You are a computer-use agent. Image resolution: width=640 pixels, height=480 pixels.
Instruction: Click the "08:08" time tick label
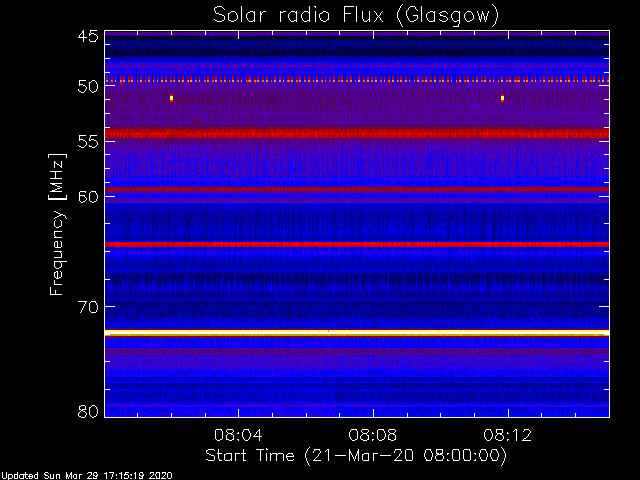[x=373, y=435]
